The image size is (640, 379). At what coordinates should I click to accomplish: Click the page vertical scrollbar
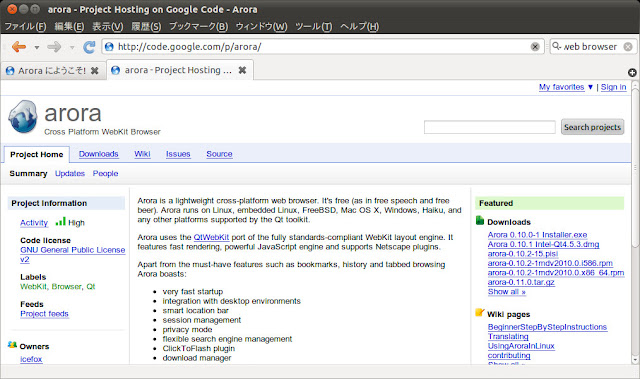635,222
